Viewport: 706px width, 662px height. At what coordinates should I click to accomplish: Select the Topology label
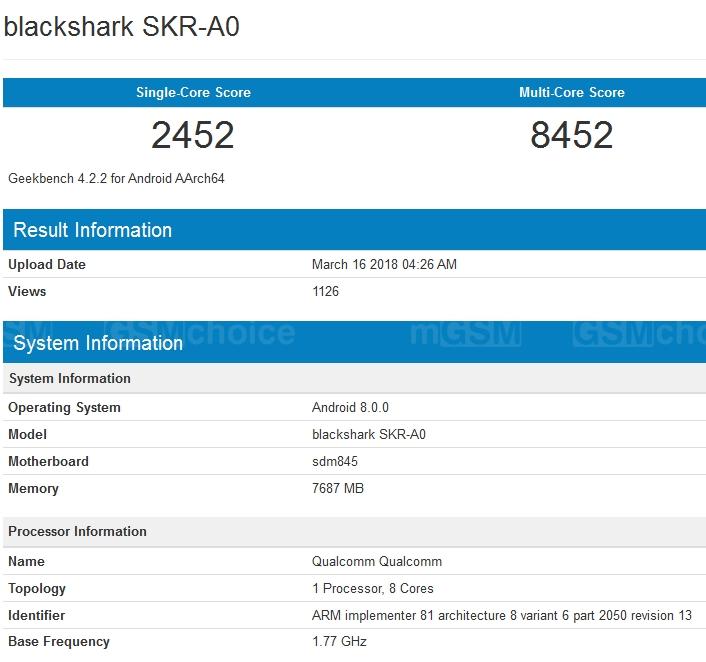(37, 589)
